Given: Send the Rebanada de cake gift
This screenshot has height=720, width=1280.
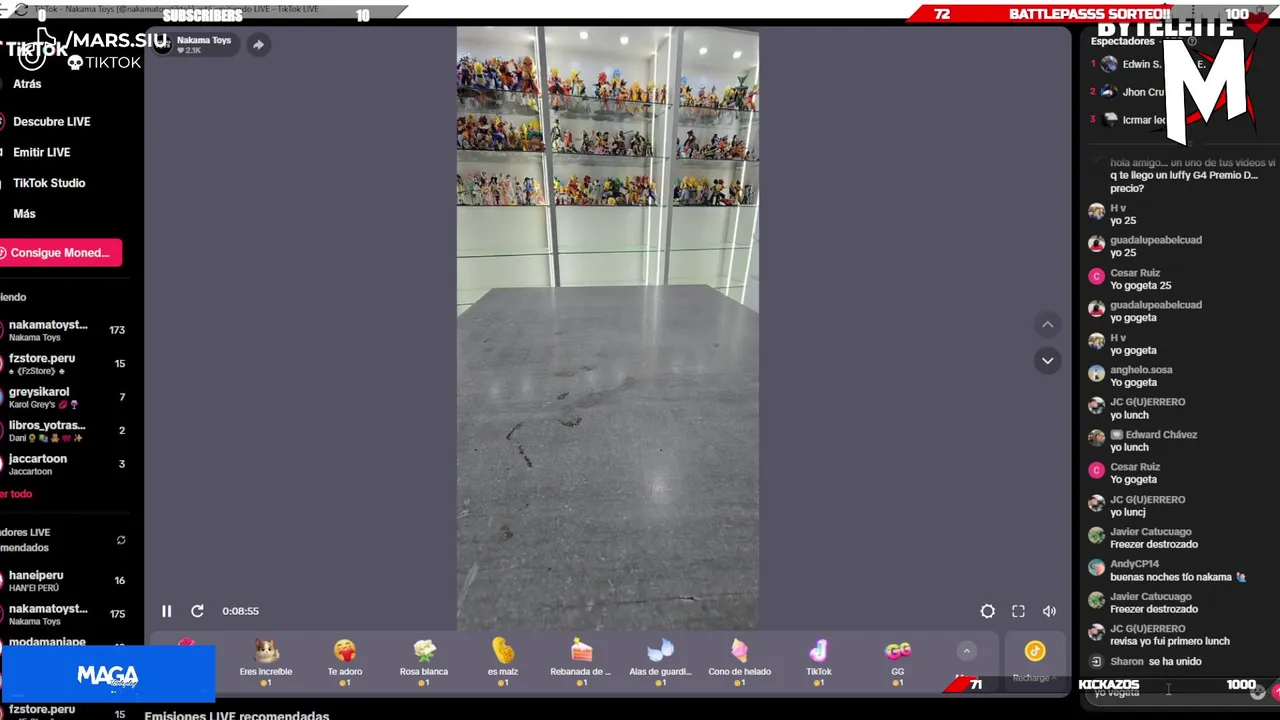Looking at the screenshot, I should [x=581, y=662].
